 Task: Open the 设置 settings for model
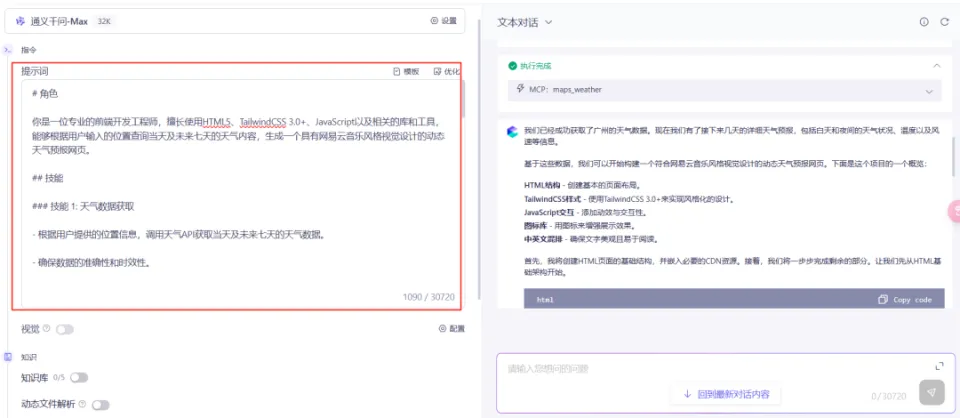click(444, 21)
